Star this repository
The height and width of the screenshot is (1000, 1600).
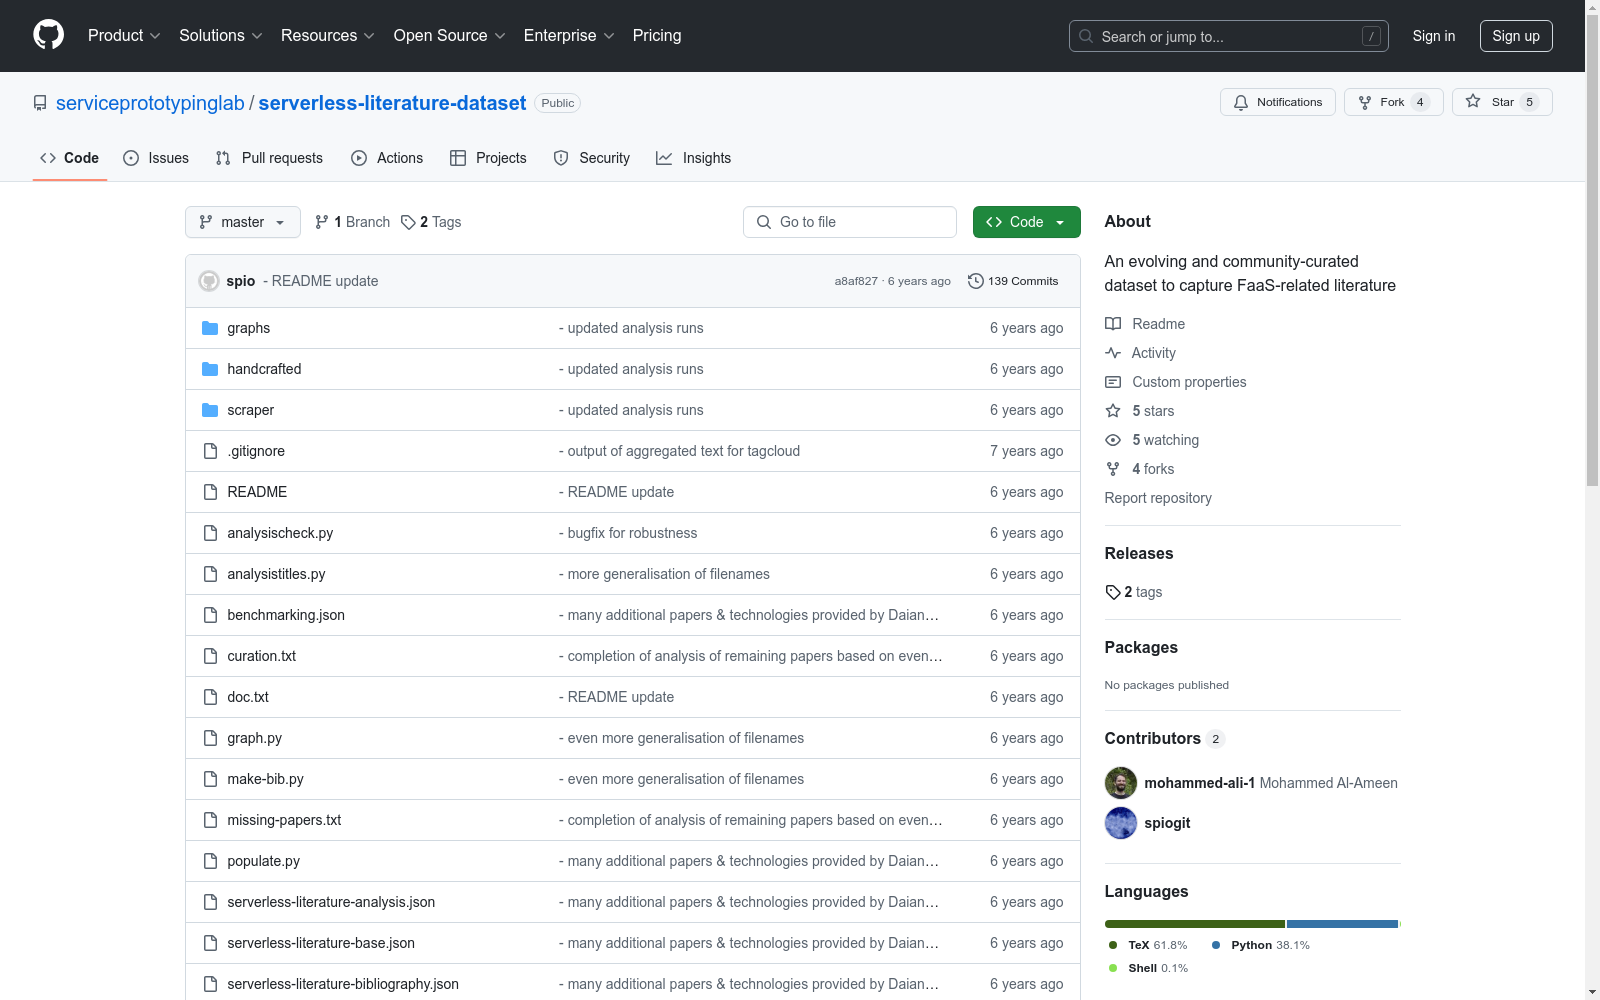[1502, 102]
